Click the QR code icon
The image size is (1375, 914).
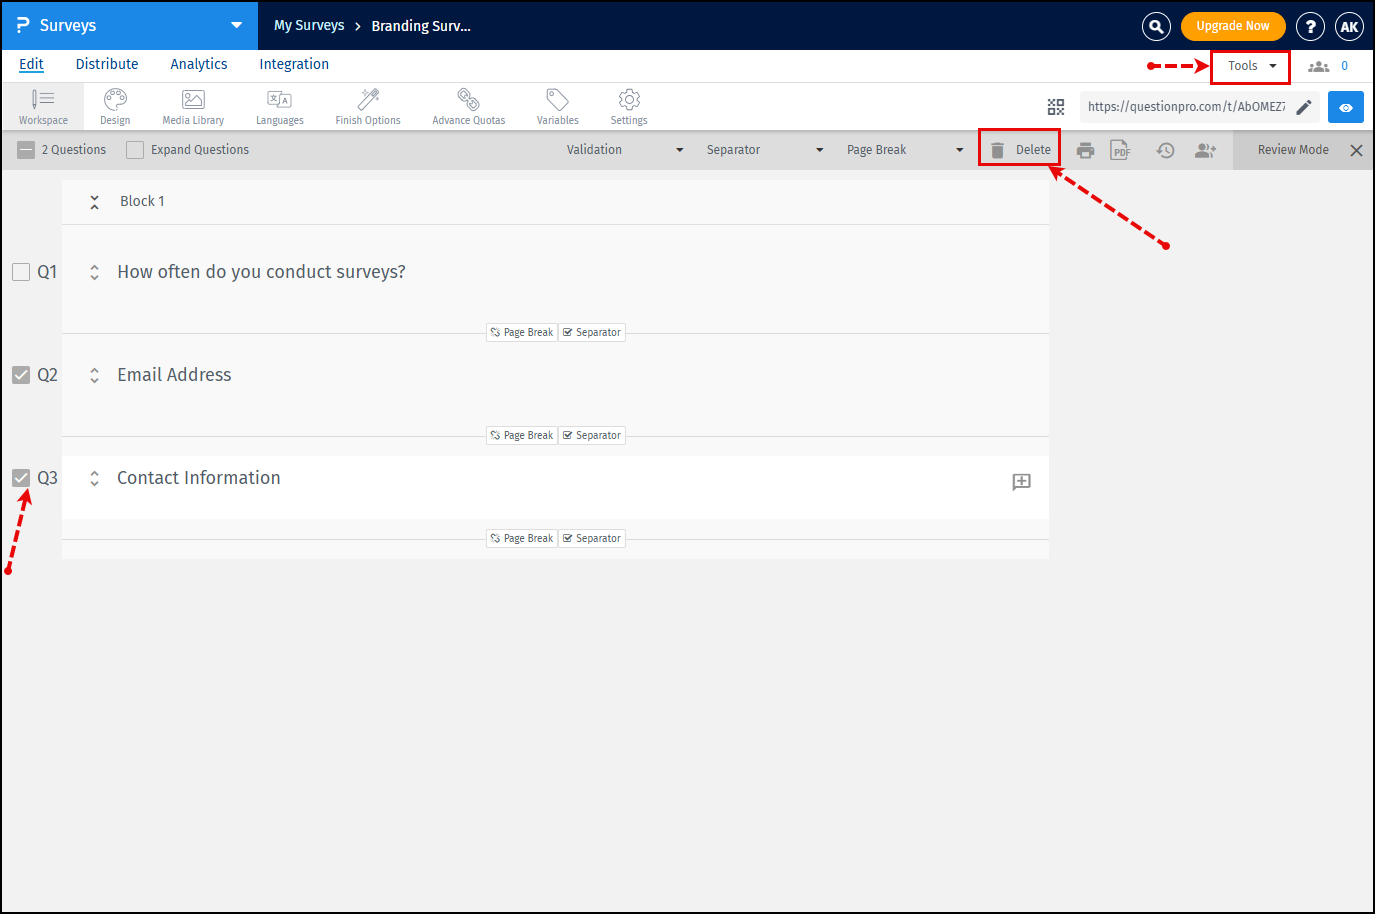point(1056,107)
